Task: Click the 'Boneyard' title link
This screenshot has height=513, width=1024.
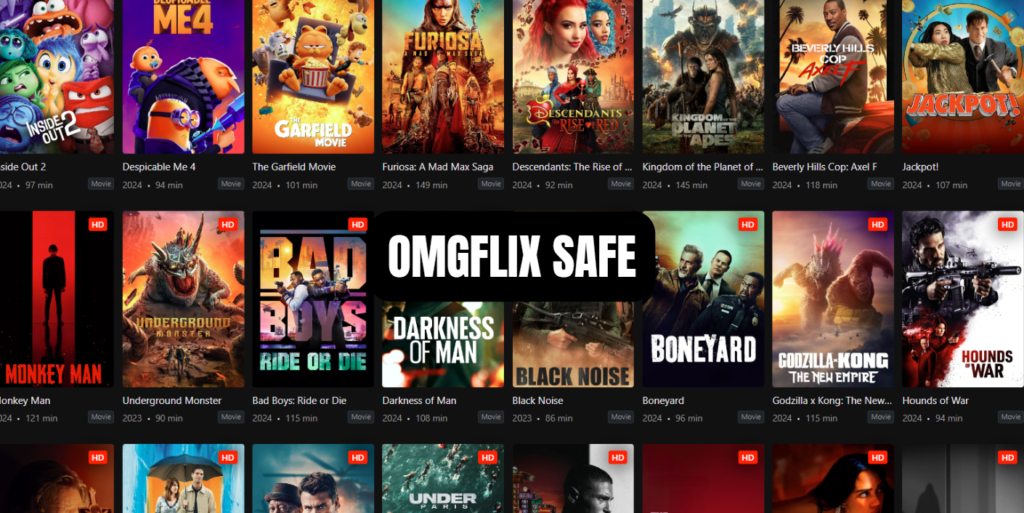Action: pyautogui.click(x=663, y=401)
